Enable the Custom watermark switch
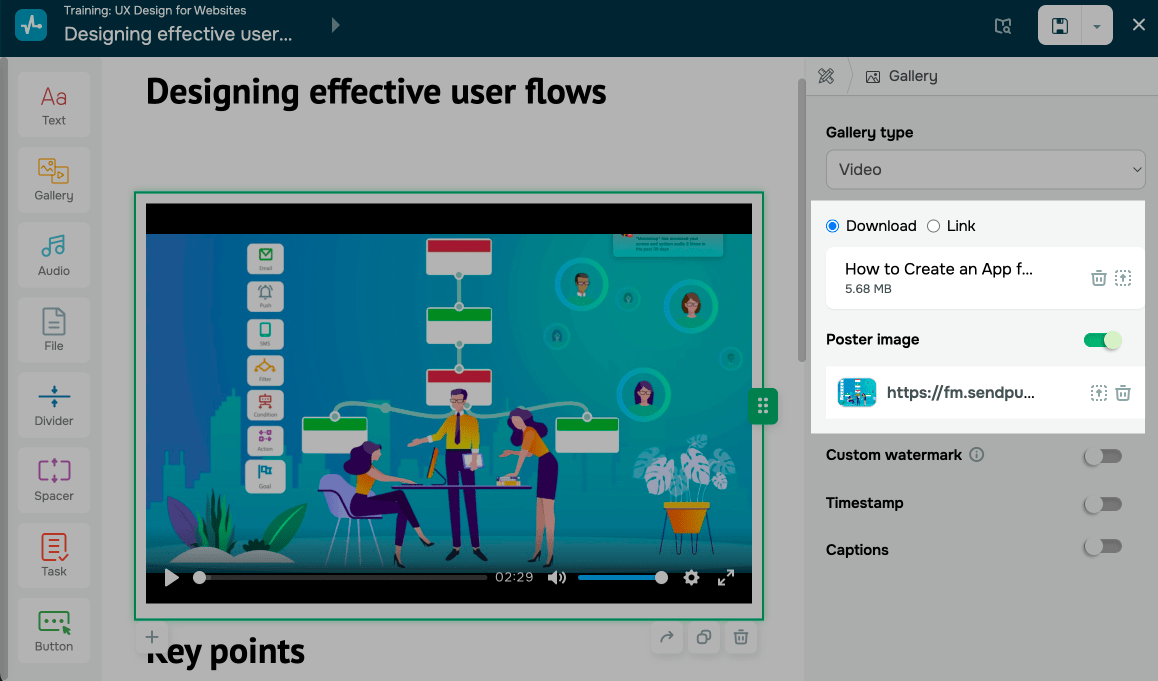The image size is (1158, 681). [1102, 455]
